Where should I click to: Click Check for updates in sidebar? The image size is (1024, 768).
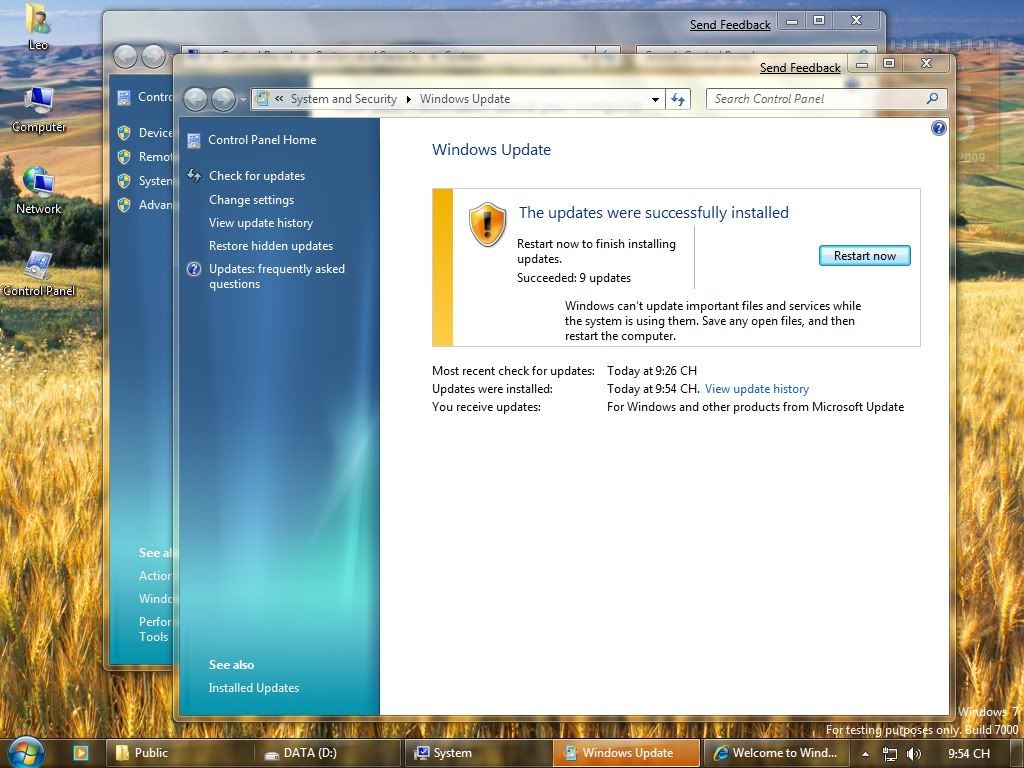257,176
